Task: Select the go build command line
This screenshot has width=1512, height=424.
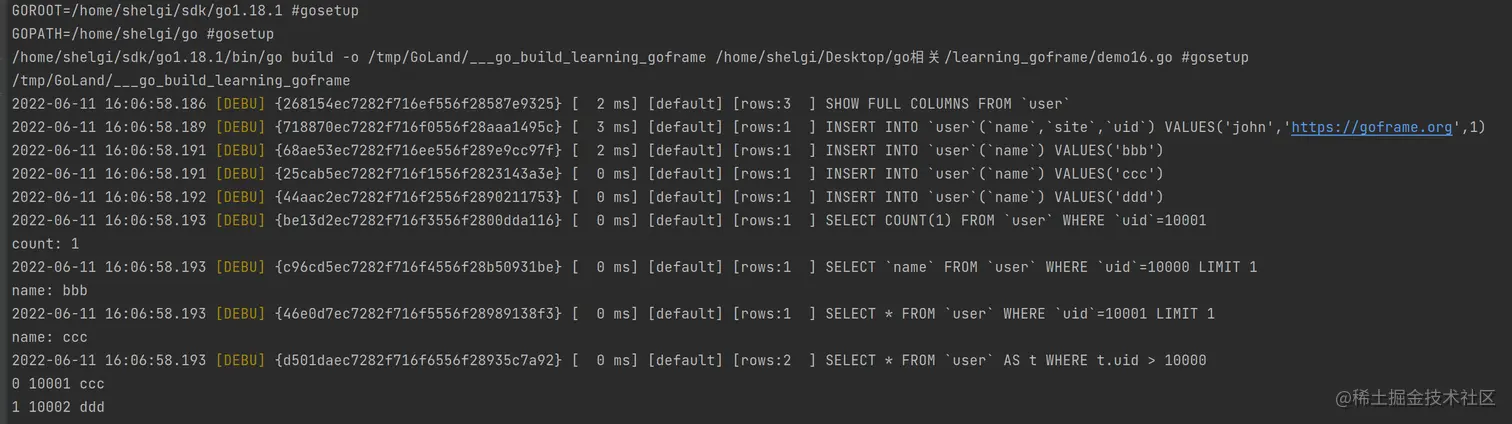Action: (x=630, y=57)
